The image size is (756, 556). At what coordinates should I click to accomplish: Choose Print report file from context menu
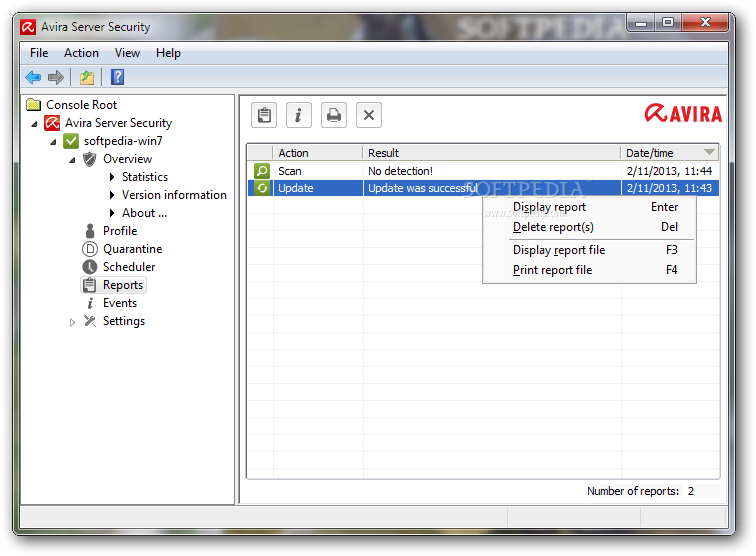pyautogui.click(x=589, y=270)
